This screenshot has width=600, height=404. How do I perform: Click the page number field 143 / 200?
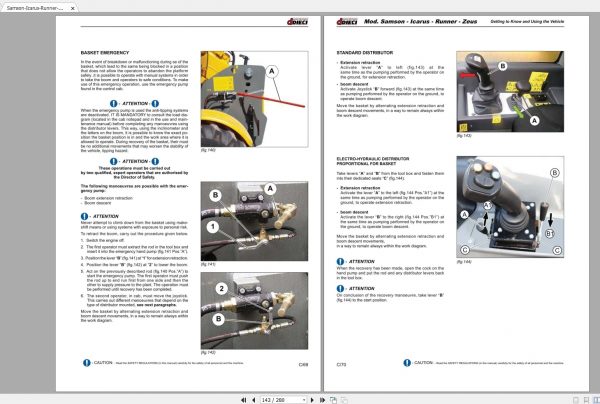(284, 400)
